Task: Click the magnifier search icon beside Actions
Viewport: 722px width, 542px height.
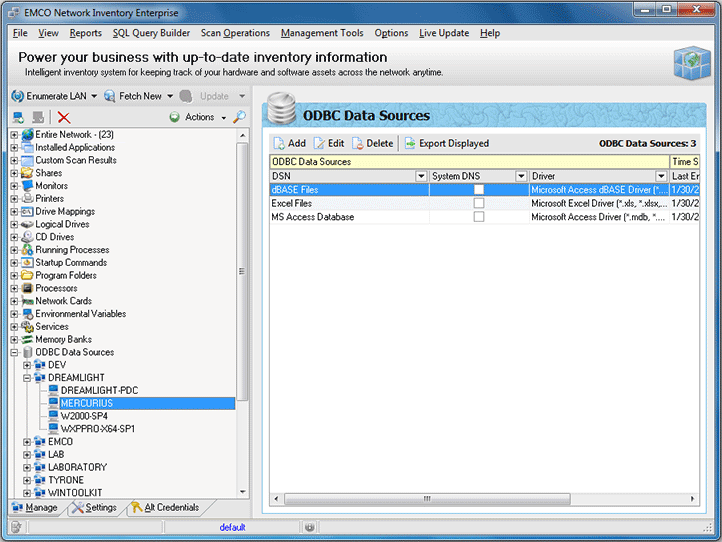Action: click(239, 117)
